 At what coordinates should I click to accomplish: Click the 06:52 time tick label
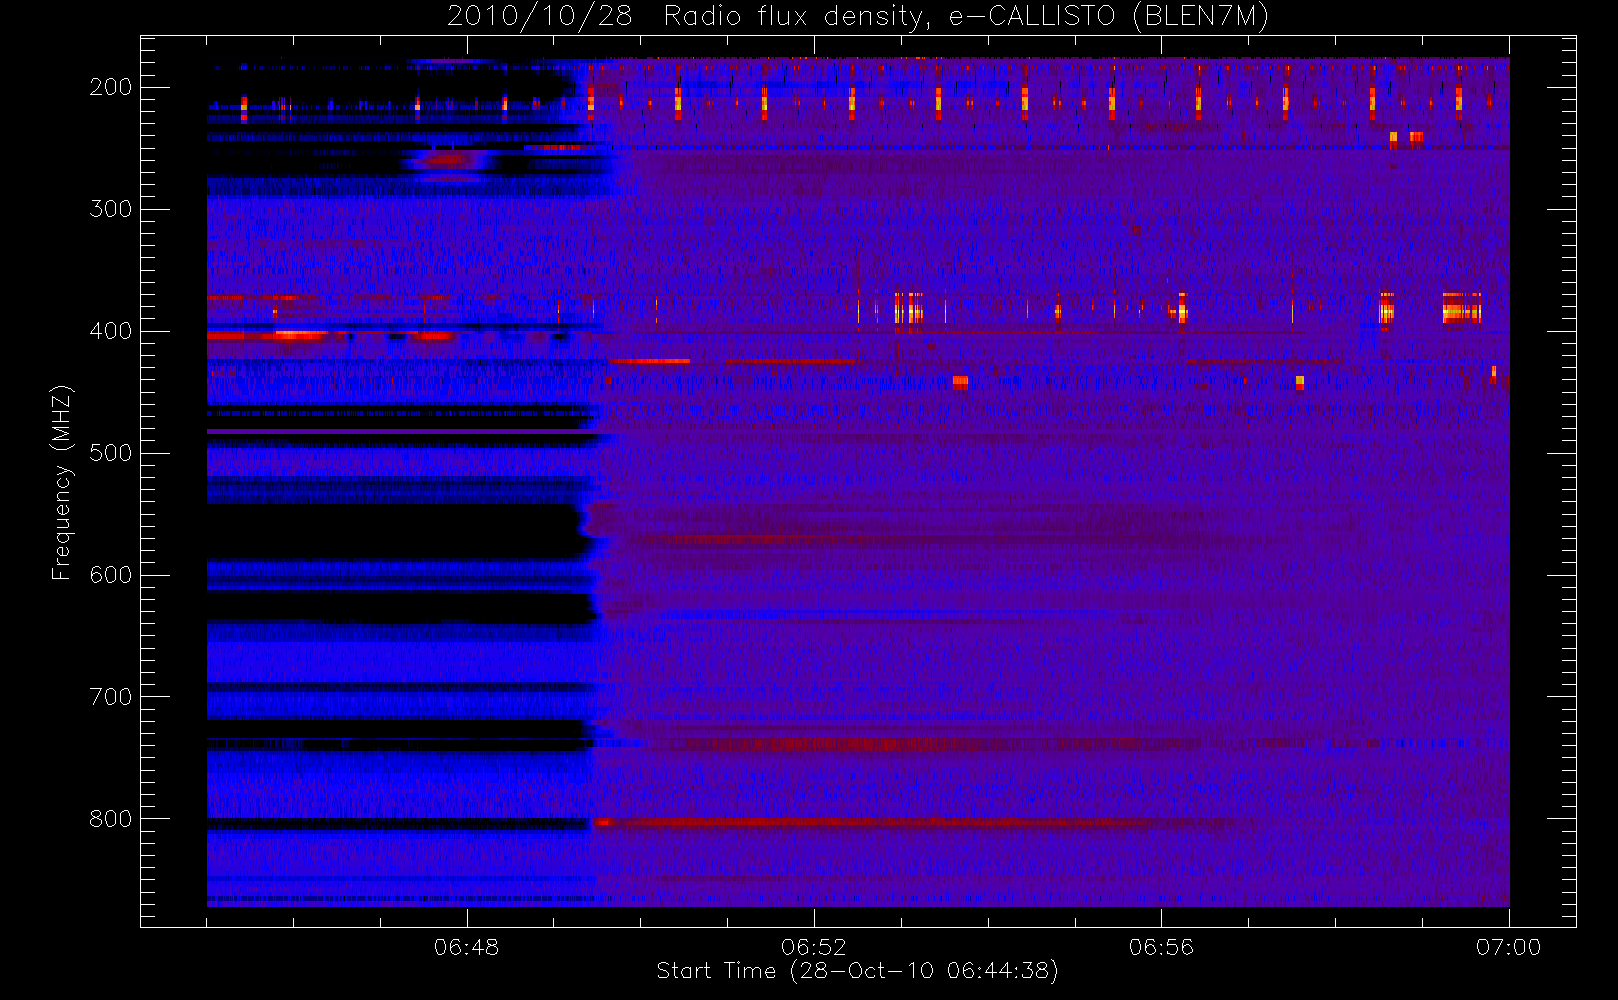813,946
